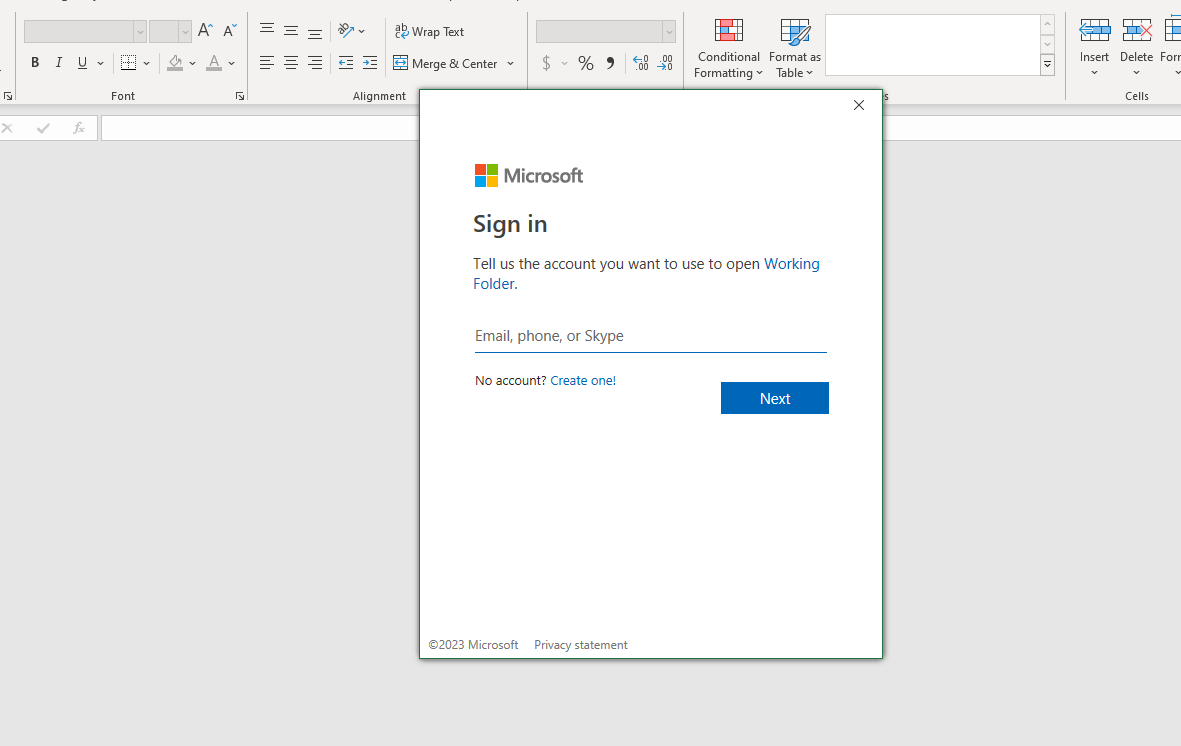Apply Underline formatting button

coord(82,63)
